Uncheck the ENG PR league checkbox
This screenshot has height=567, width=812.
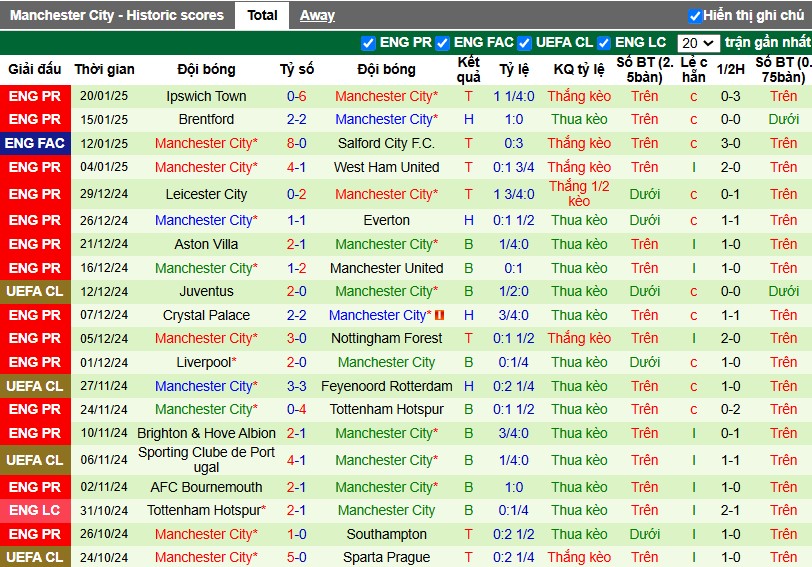tap(368, 43)
